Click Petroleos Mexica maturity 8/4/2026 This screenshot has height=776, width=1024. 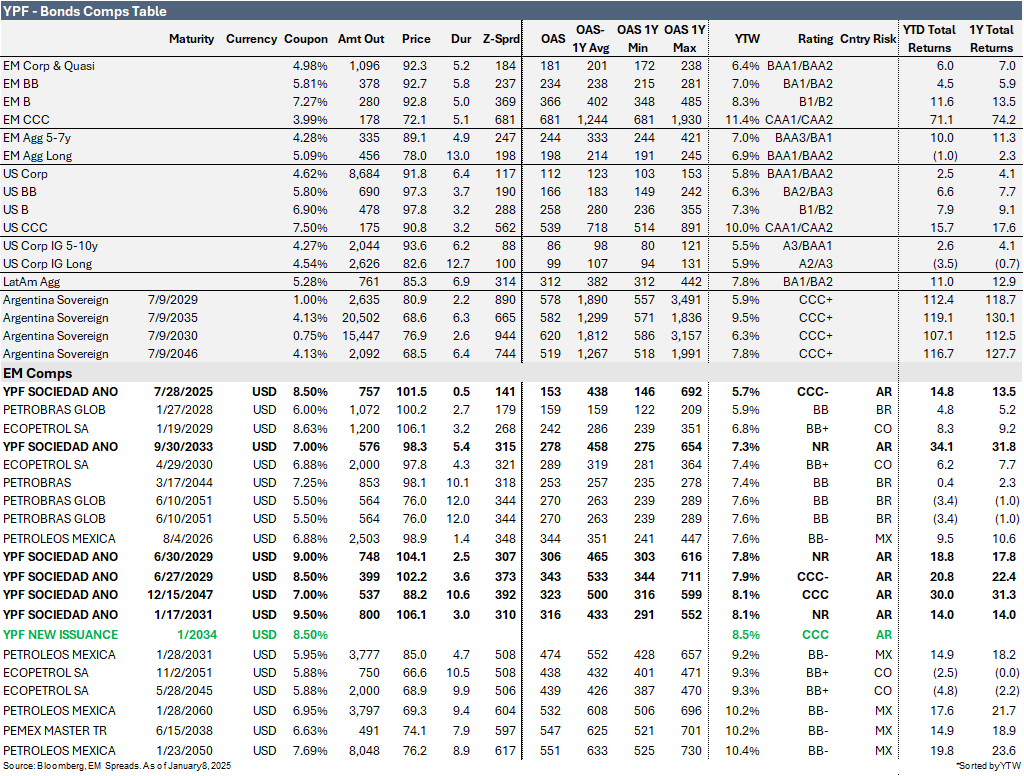click(x=188, y=539)
